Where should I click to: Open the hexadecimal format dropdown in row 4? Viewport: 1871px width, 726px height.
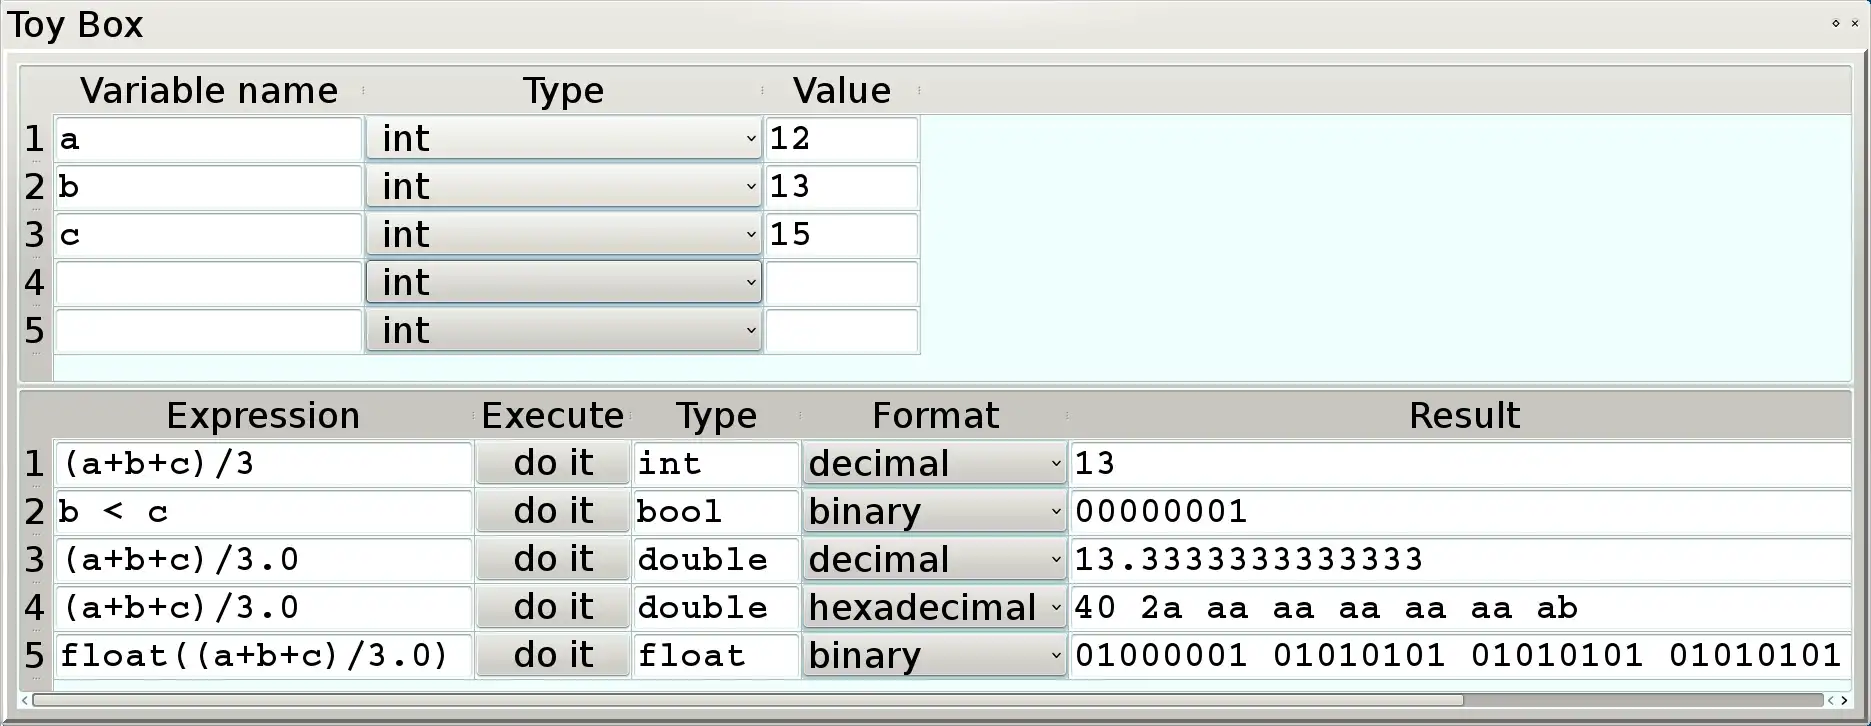click(x=934, y=607)
